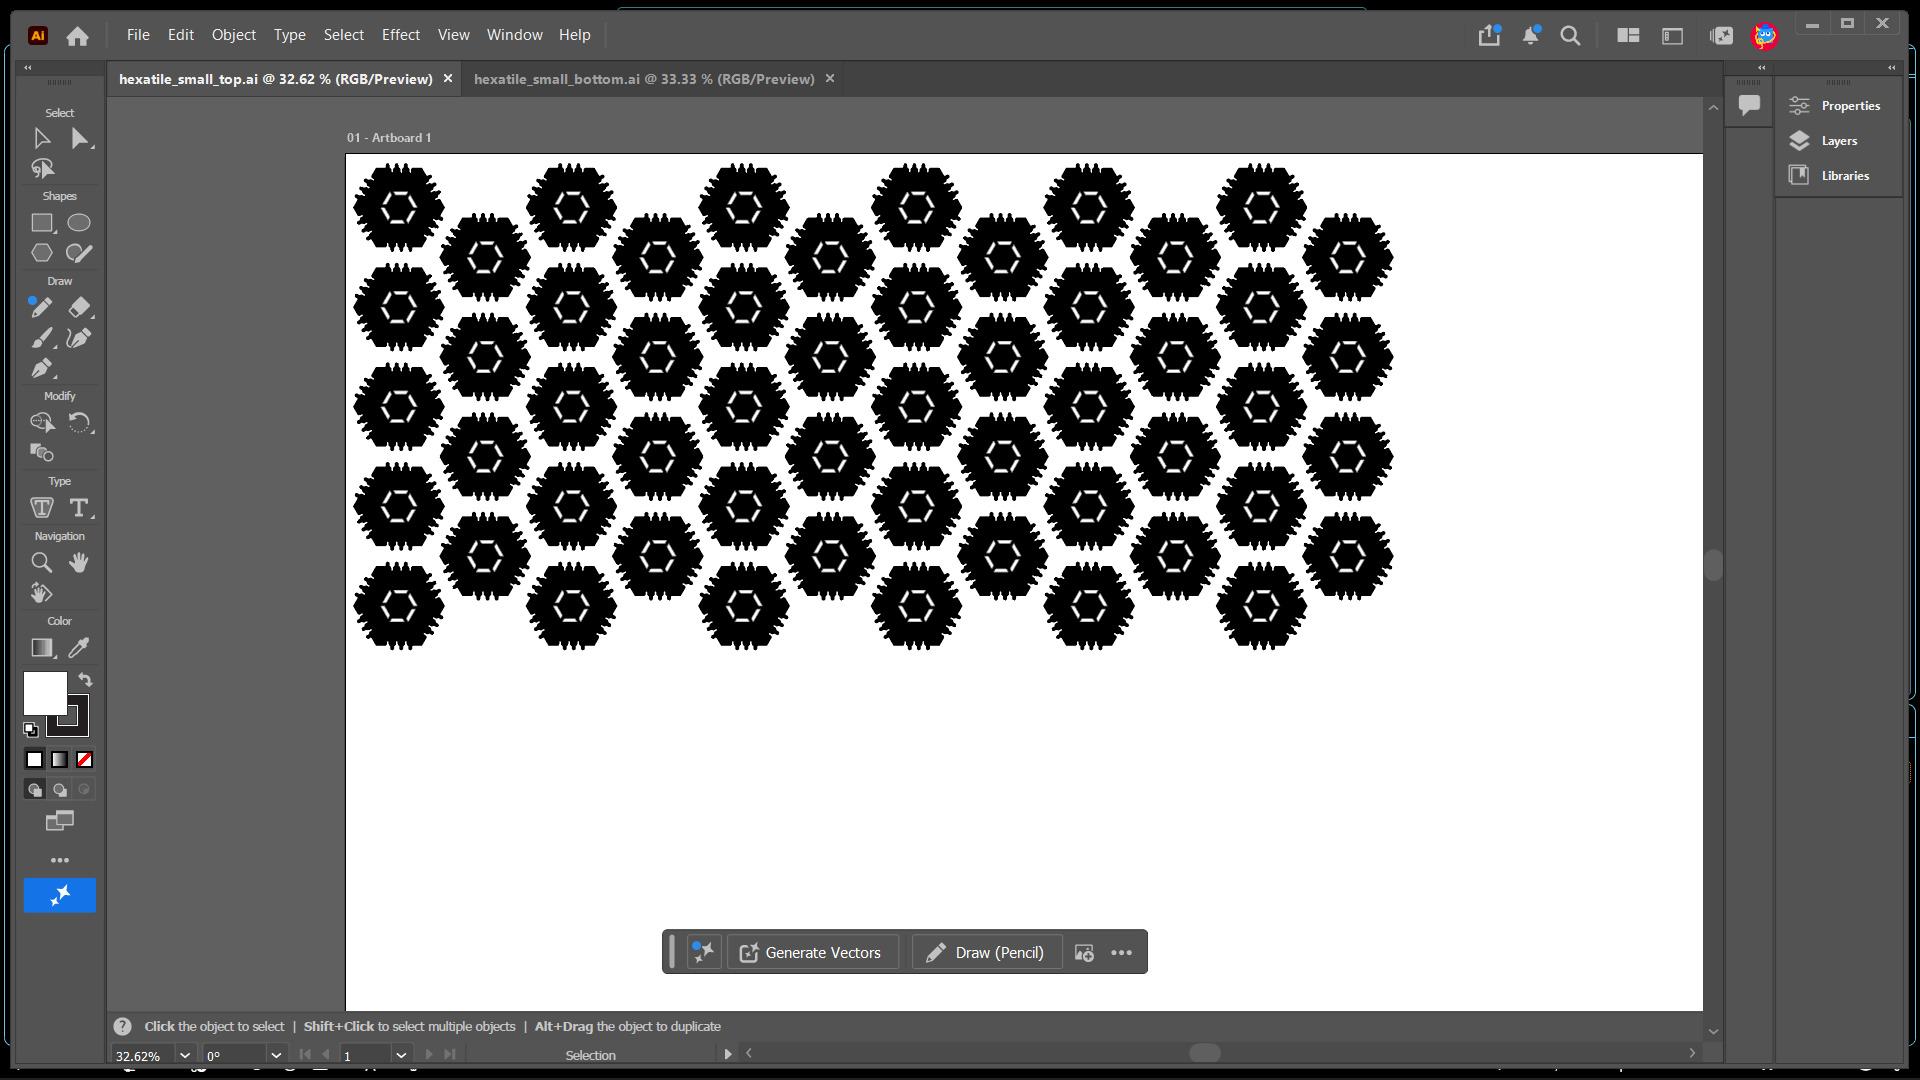Viewport: 1920px width, 1080px height.
Task: Open the Object menu
Action: (234, 35)
